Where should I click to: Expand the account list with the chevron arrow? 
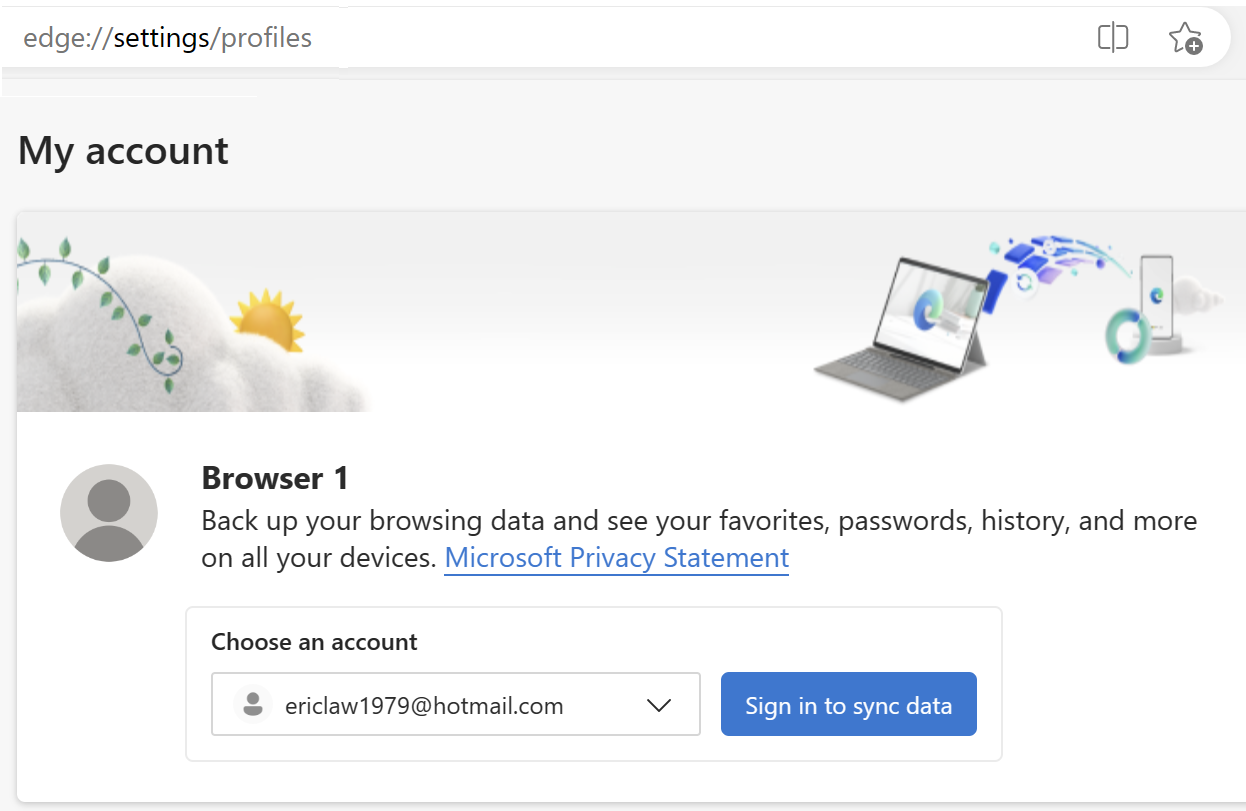click(658, 705)
